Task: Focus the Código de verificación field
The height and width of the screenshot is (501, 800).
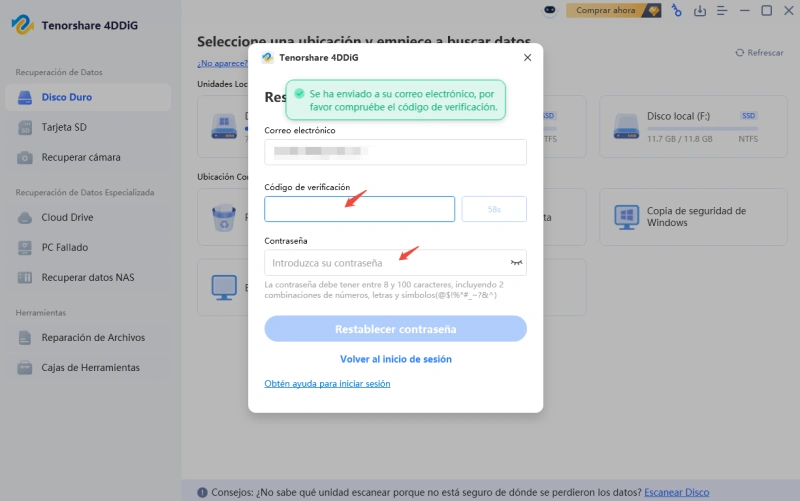Action: 359,209
